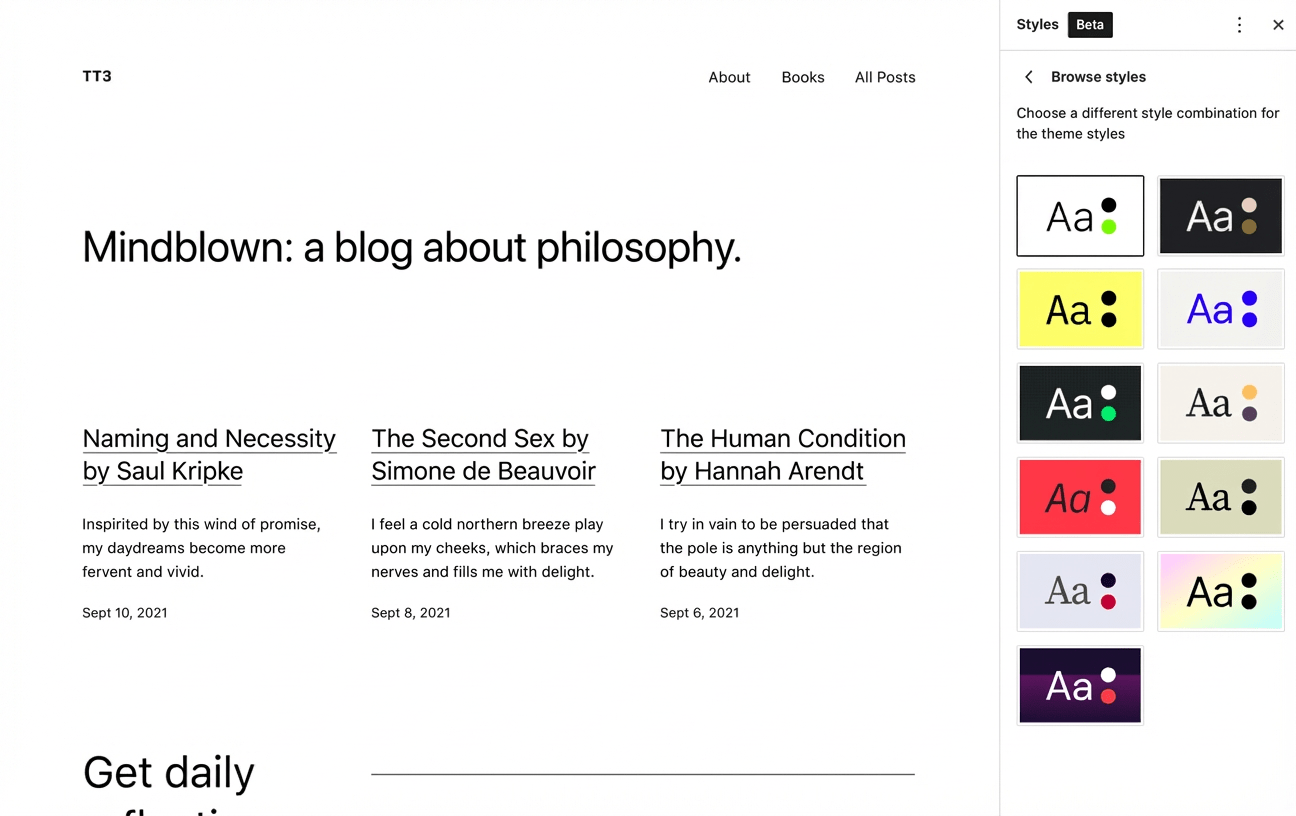Close the Styles panel

[1278, 25]
